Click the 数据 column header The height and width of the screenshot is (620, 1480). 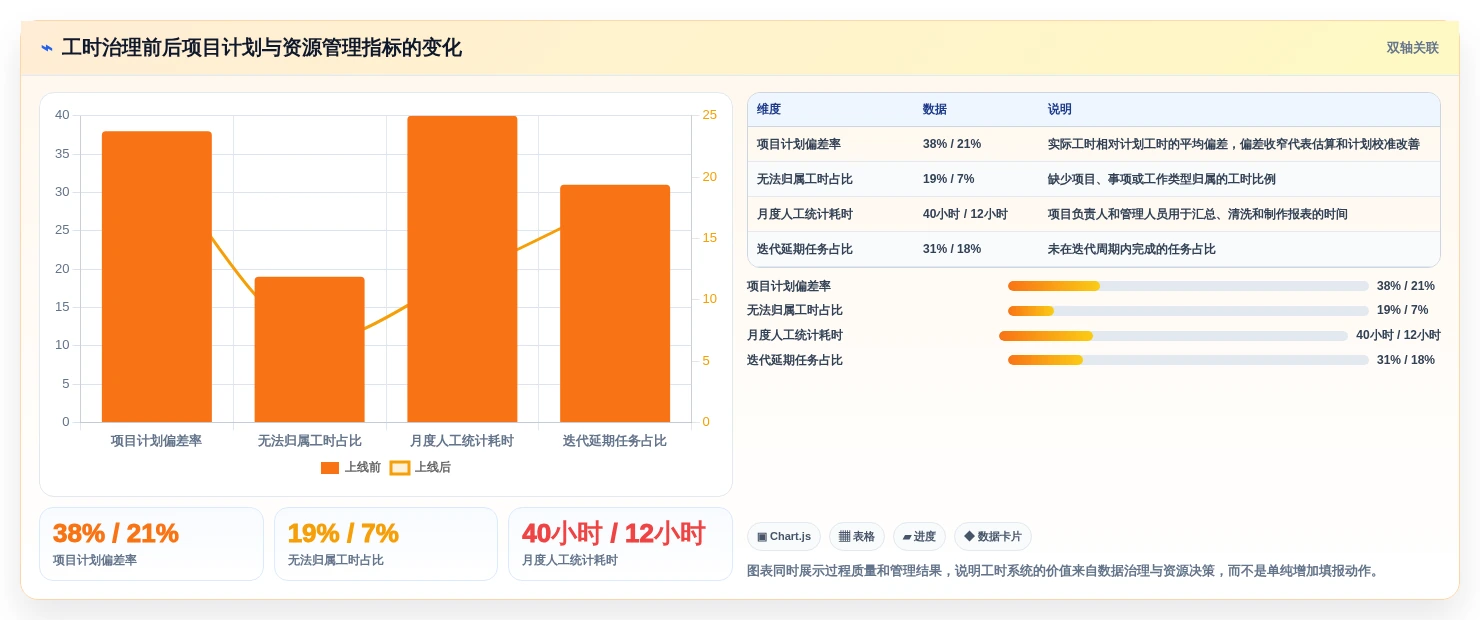(x=935, y=109)
